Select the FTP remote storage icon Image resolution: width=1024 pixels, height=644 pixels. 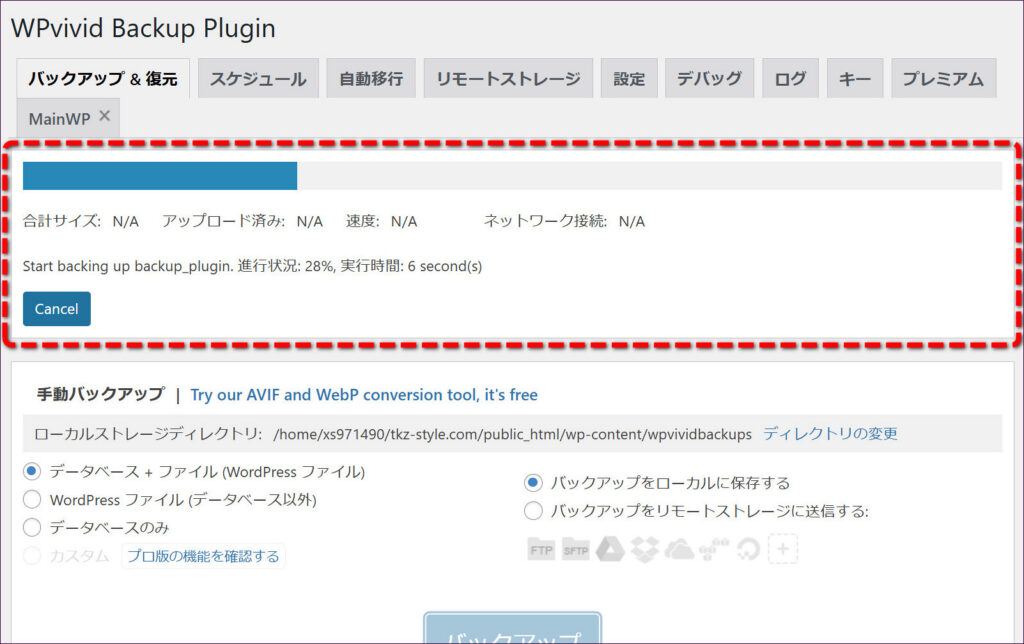541,550
